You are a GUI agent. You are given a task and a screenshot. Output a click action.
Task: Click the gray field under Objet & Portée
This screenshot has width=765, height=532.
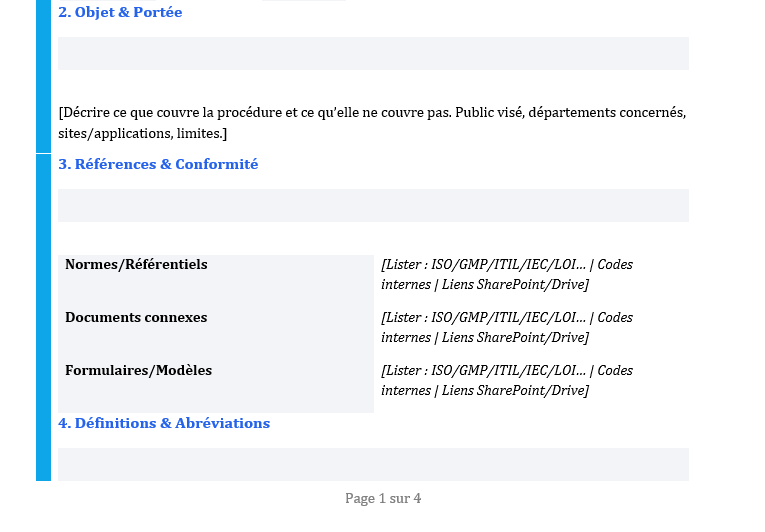pyautogui.click(x=373, y=53)
